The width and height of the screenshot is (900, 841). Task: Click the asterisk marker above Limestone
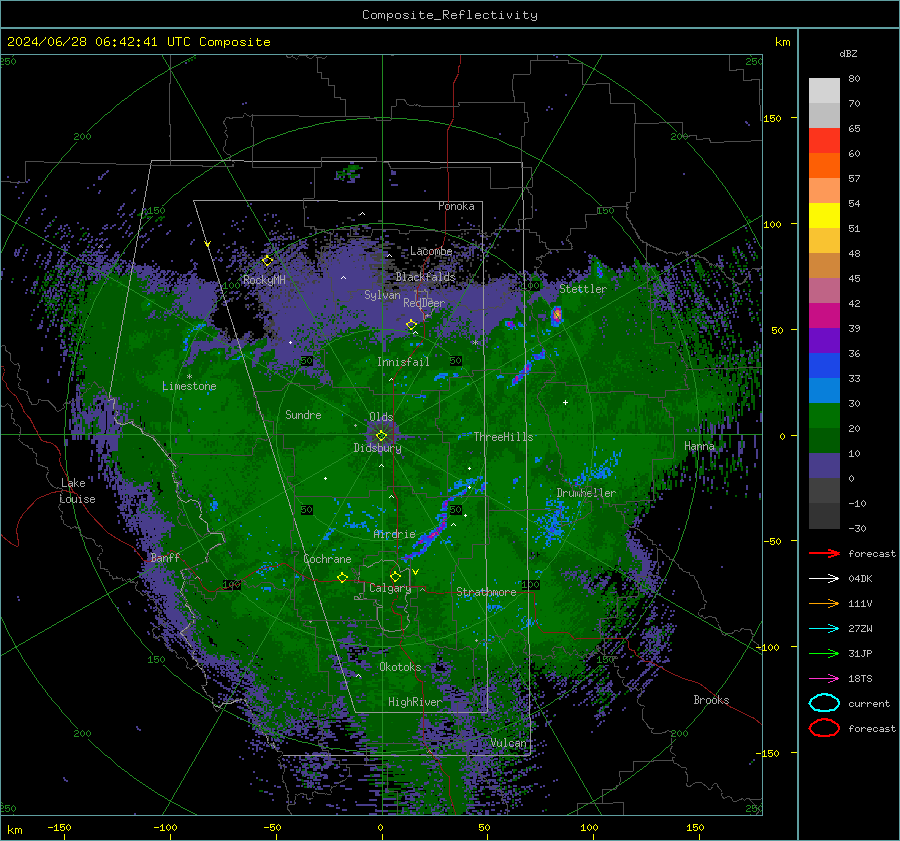point(189,377)
